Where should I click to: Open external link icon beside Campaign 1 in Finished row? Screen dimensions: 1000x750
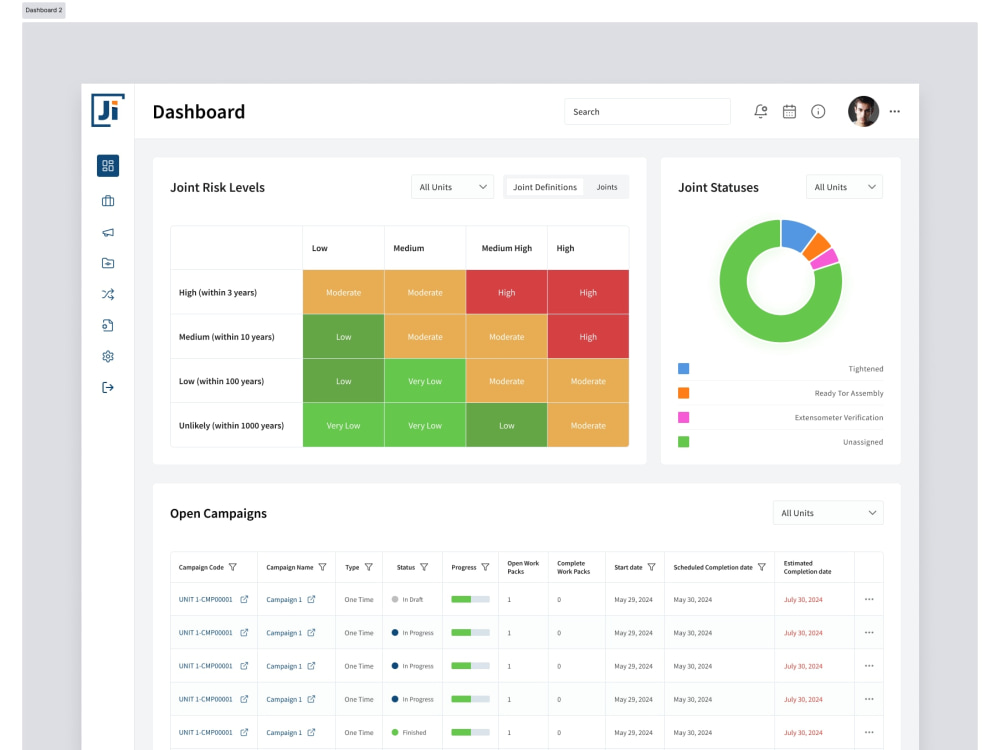(x=311, y=732)
